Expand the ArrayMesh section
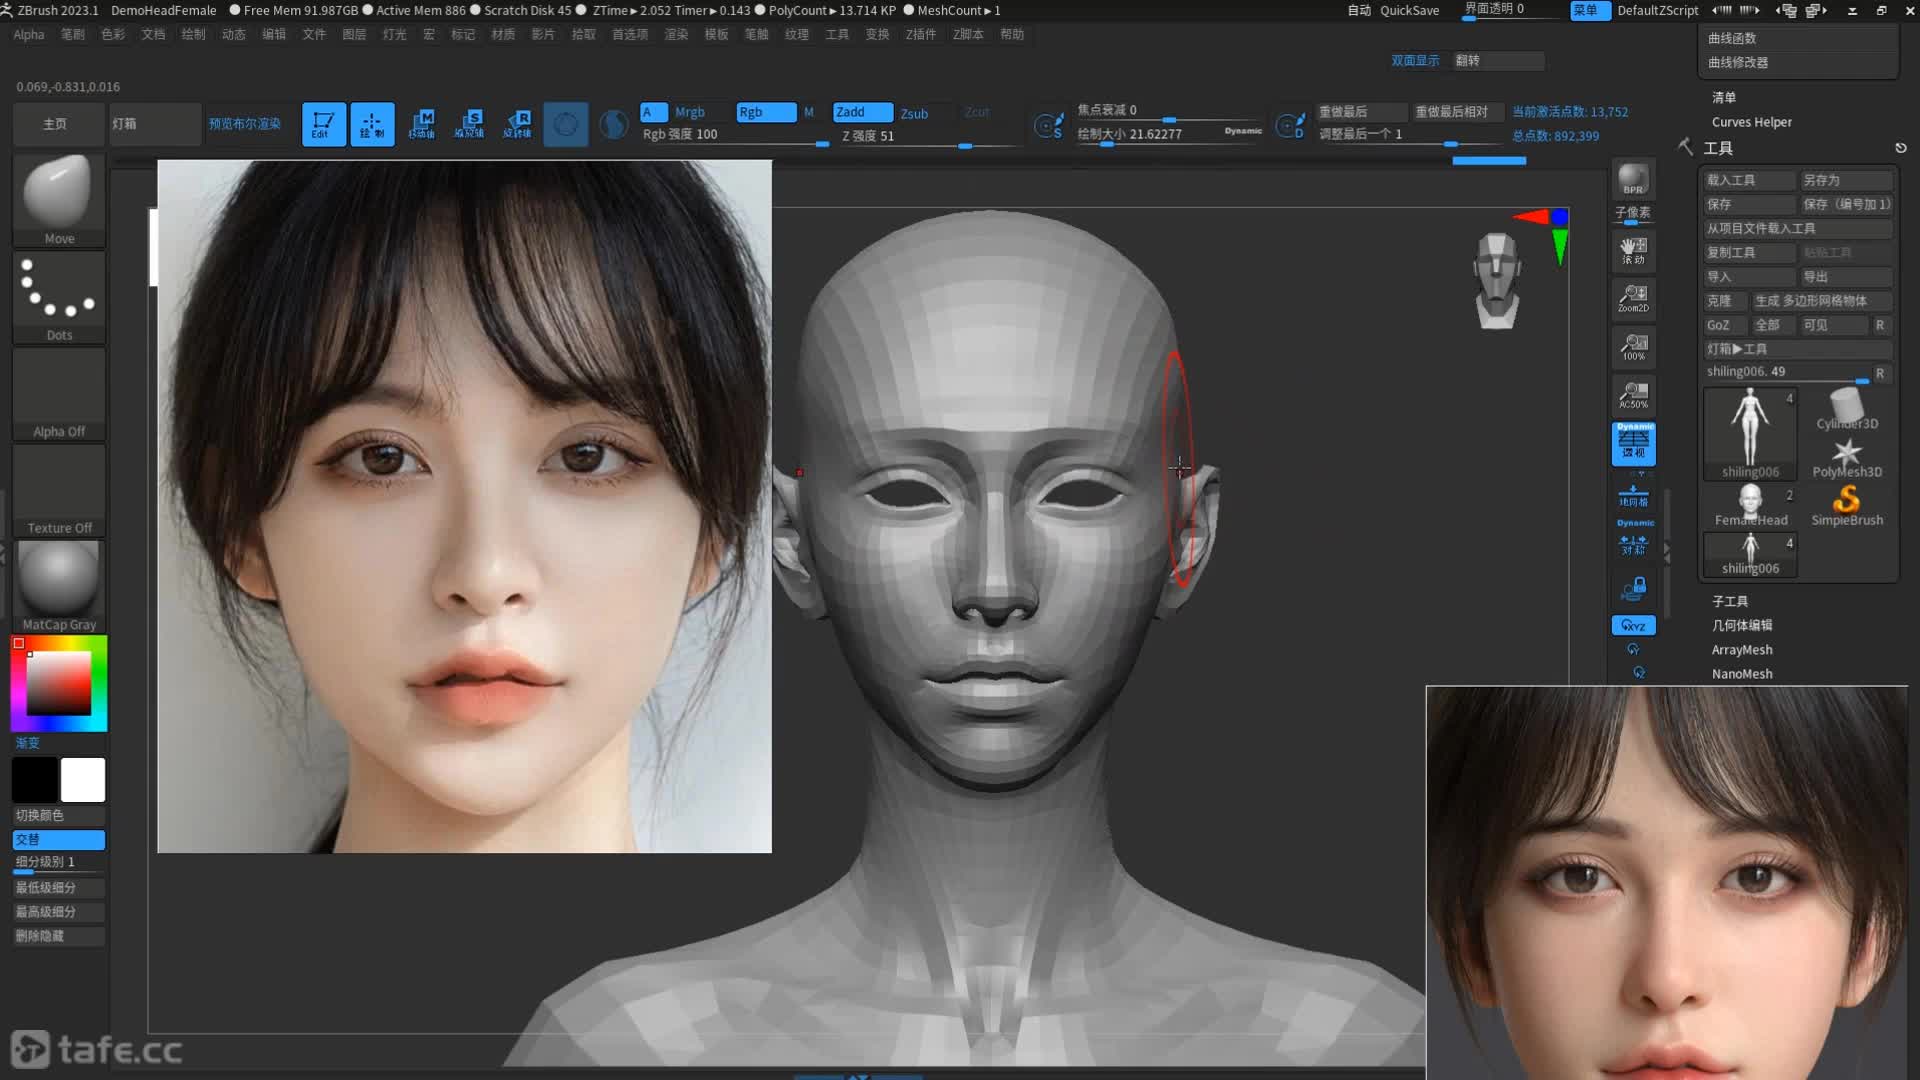Image resolution: width=1920 pixels, height=1080 pixels. pyautogui.click(x=1742, y=650)
